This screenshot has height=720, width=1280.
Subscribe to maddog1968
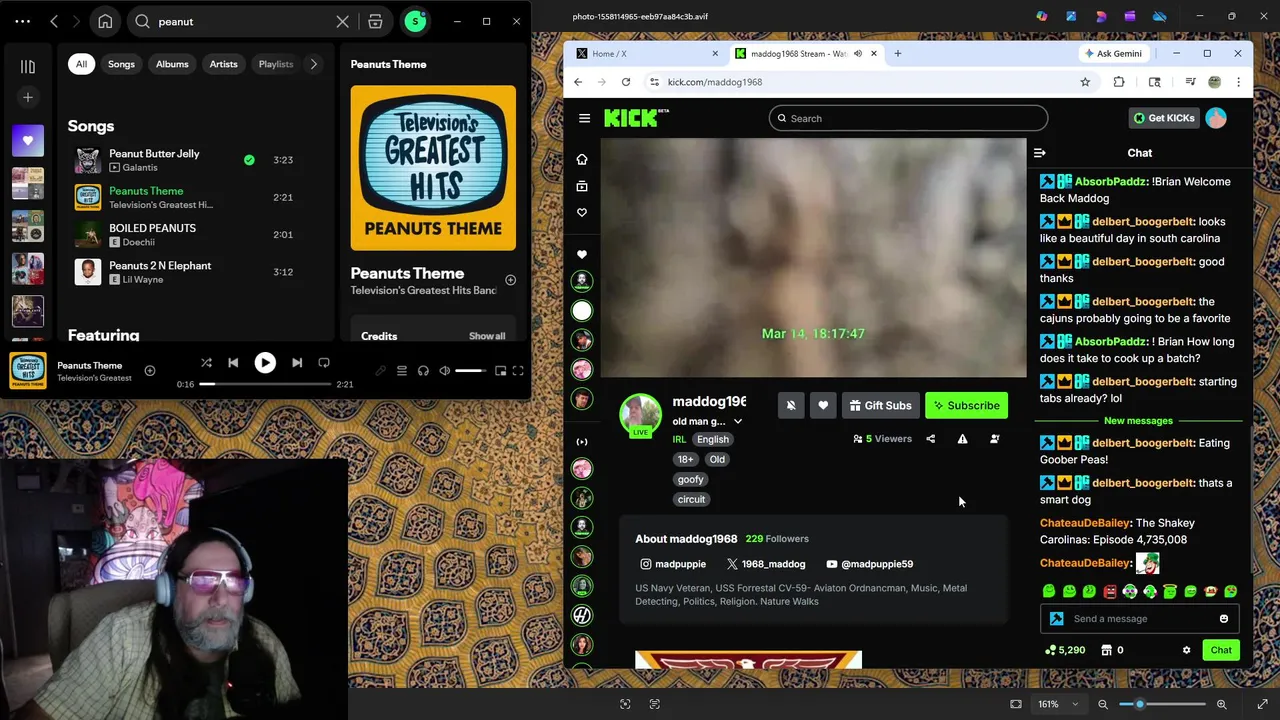point(966,405)
